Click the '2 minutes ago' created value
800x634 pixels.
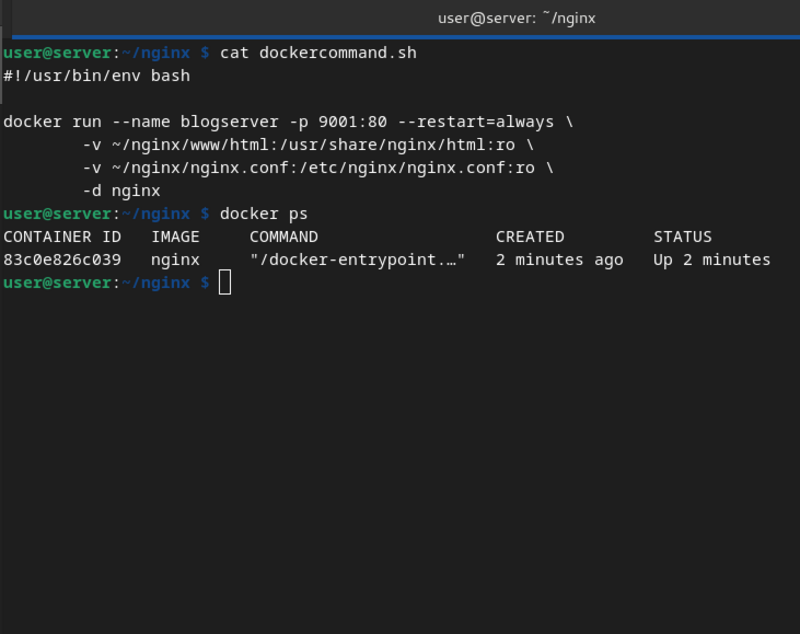pyautogui.click(x=559, y=260)
